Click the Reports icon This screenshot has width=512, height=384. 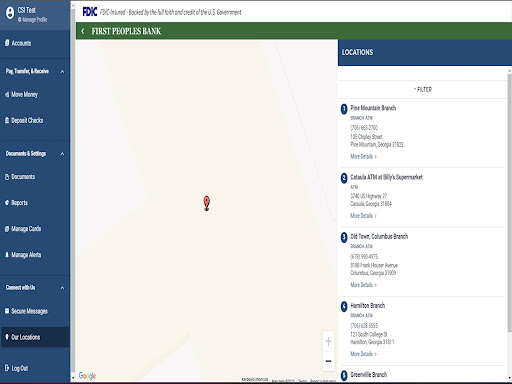pos(7,203)
